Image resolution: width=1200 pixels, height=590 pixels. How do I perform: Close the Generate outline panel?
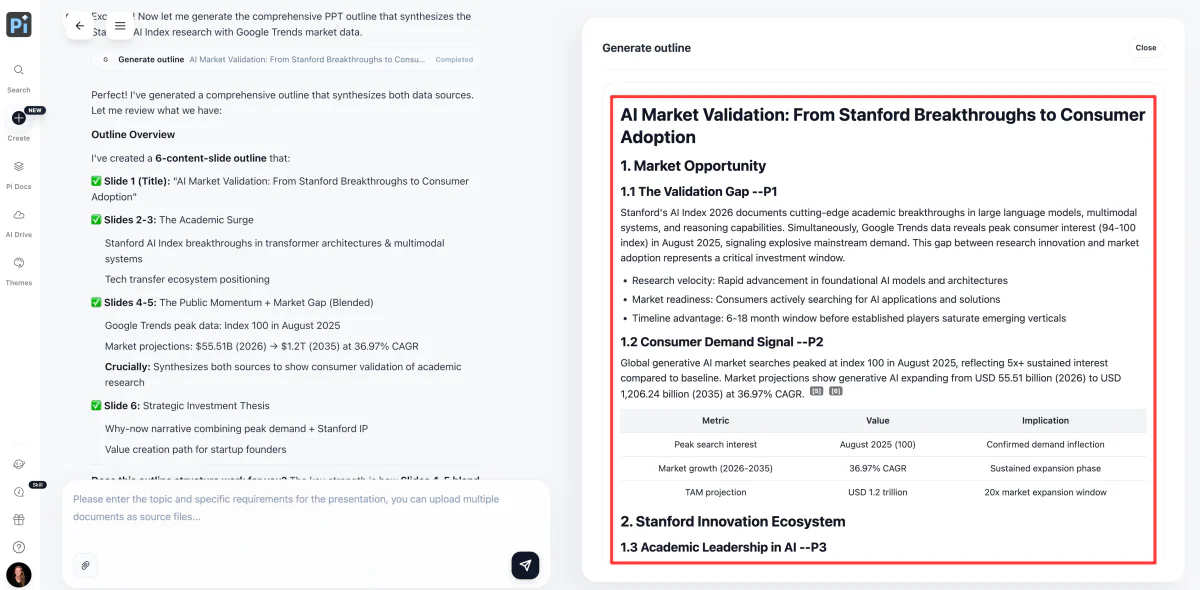(x=1146, y=48)
